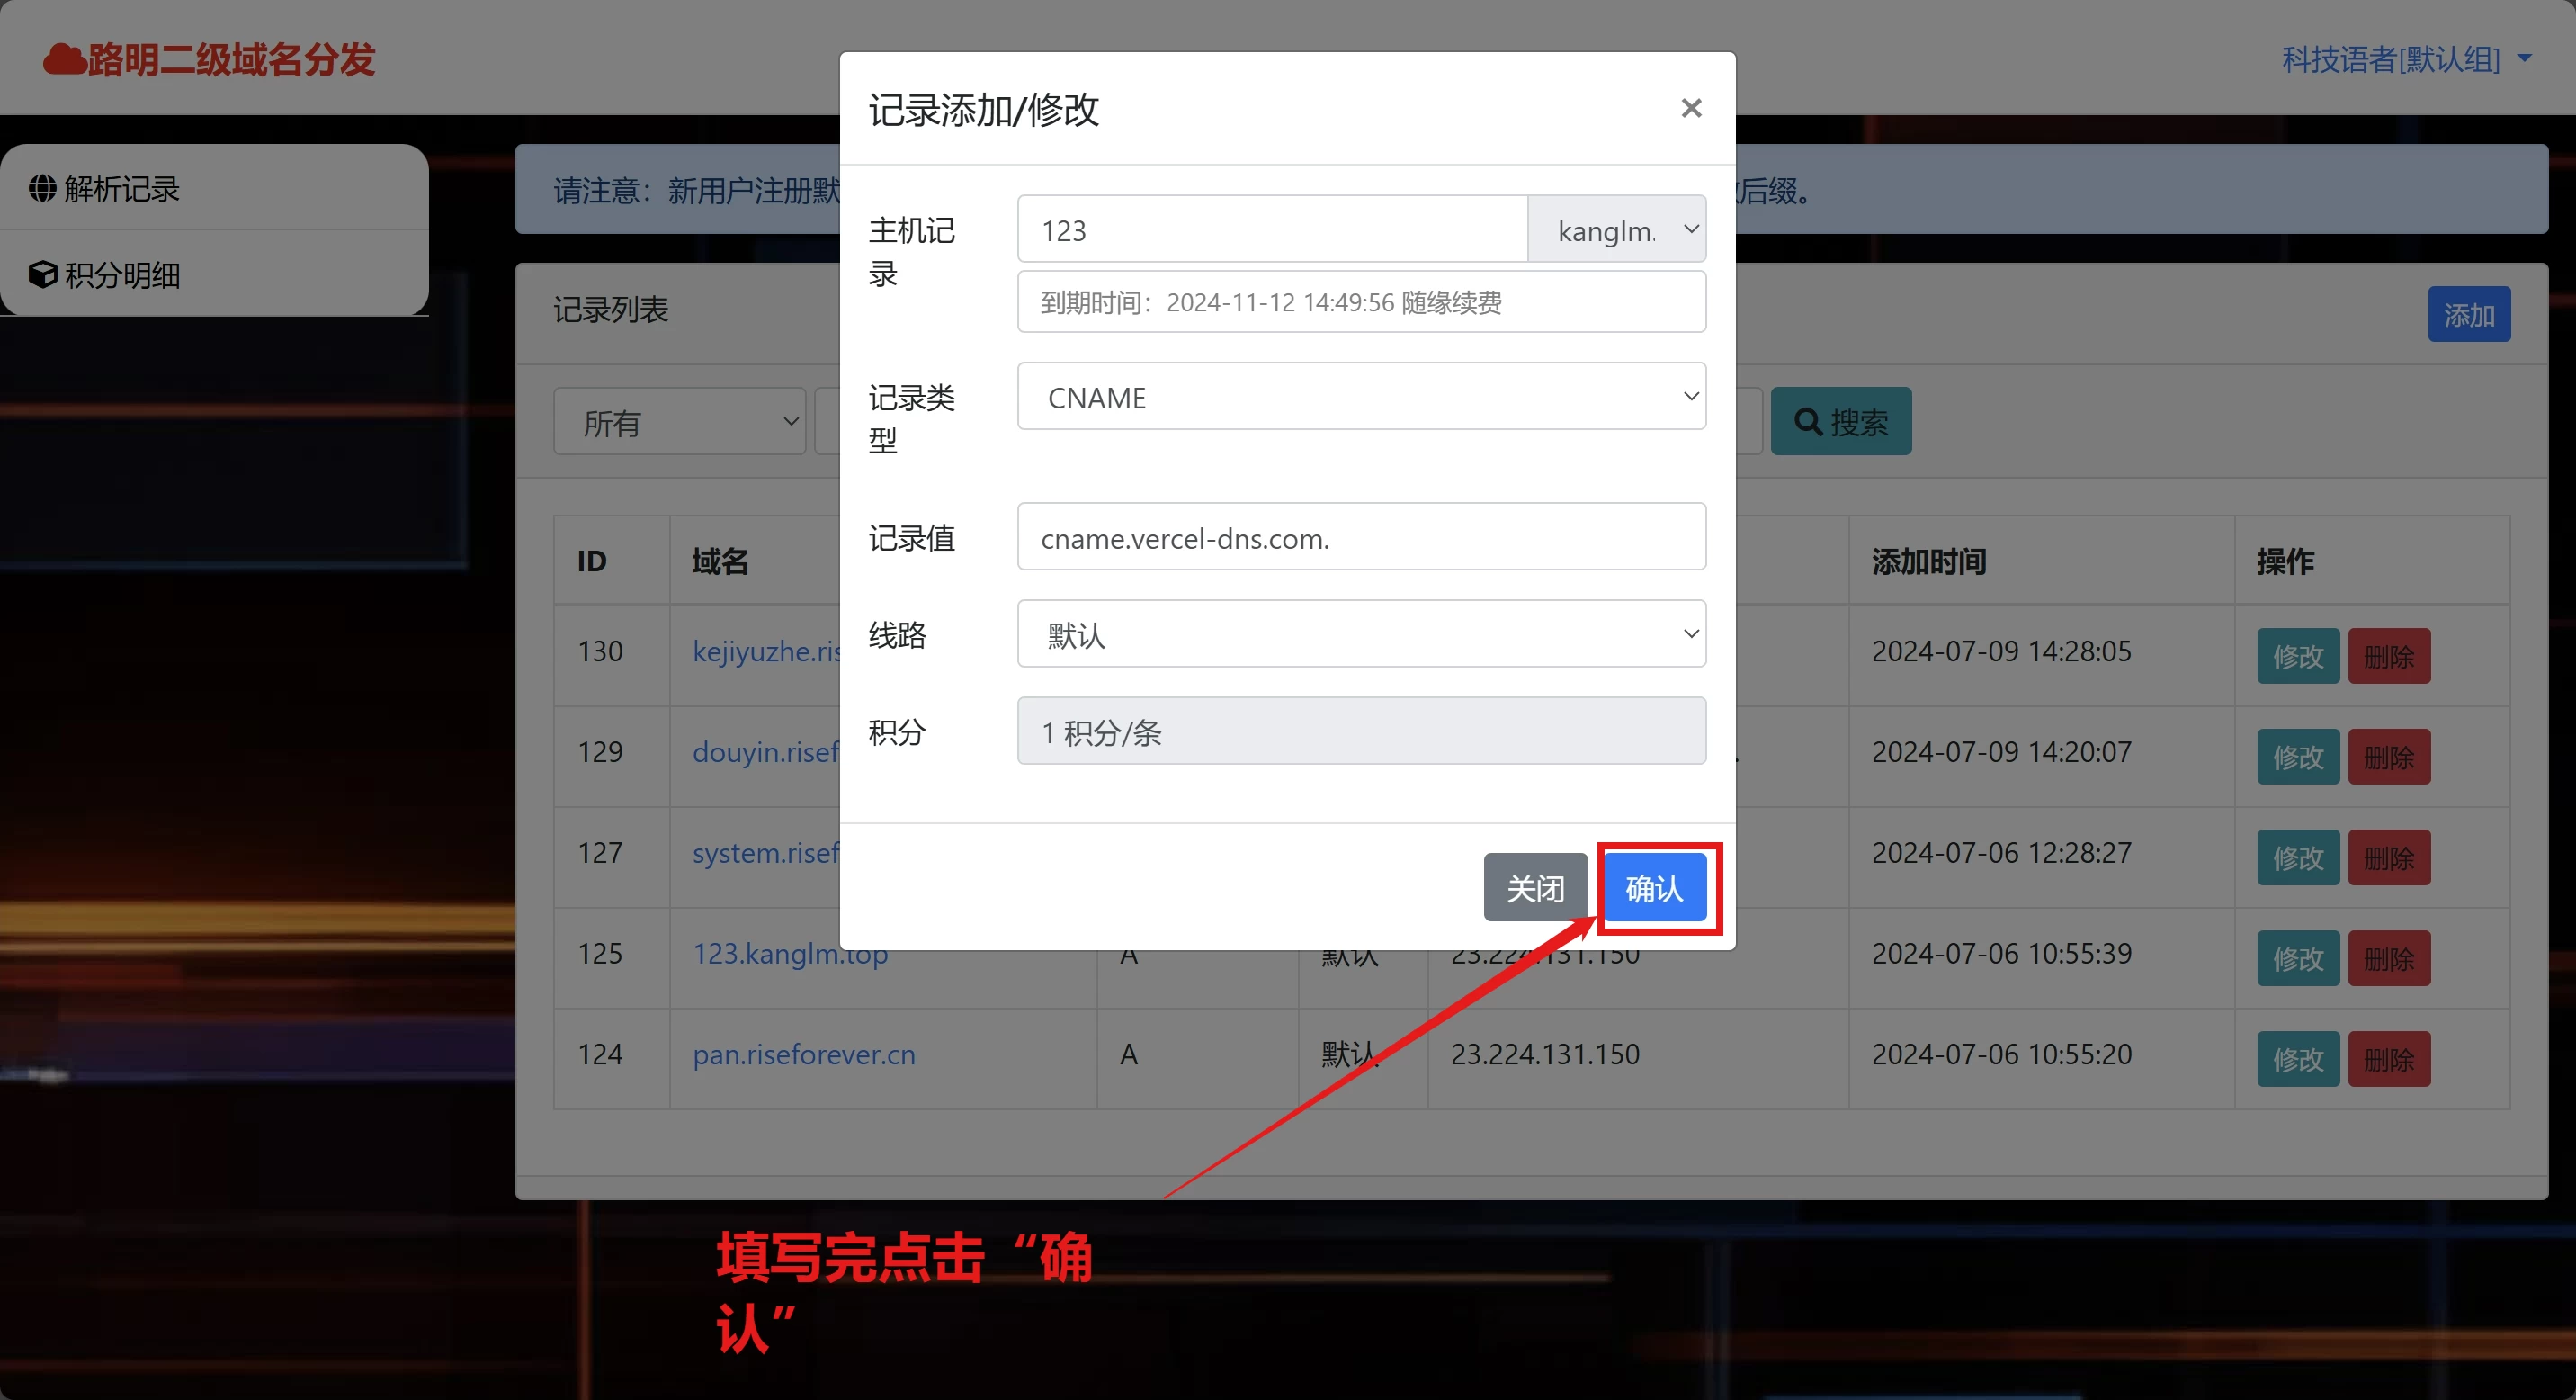Click the blue 添加 button
Screen dimensions: 2576x1400
coord(2468,315)
